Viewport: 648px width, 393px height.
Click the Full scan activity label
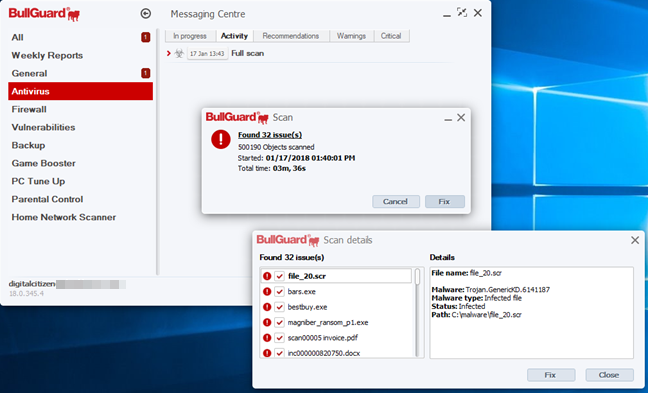pyautogui.click(x=248, y=53)
